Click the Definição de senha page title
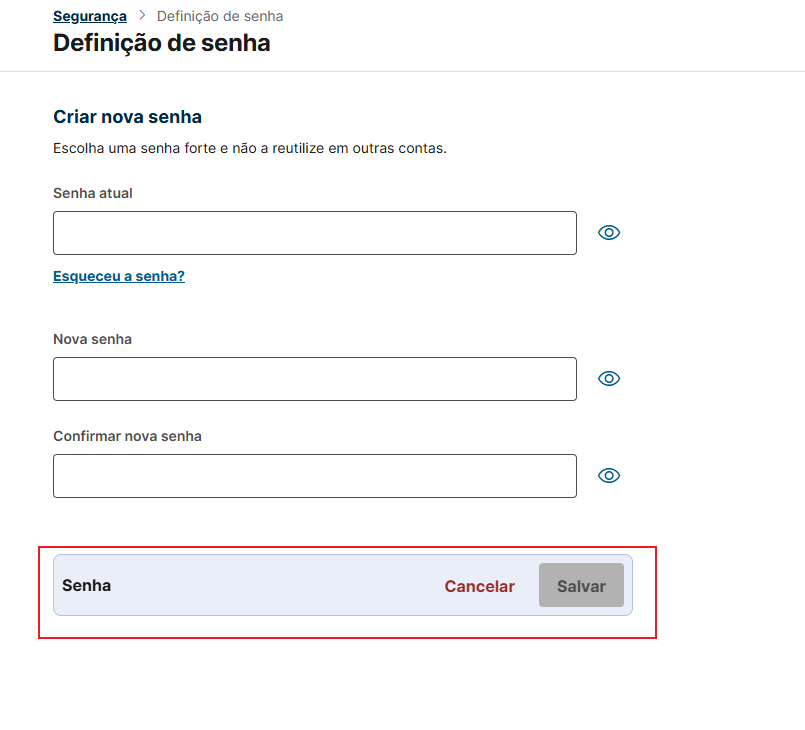This screenshot has width=805, height=730. (x=162, y=43)
